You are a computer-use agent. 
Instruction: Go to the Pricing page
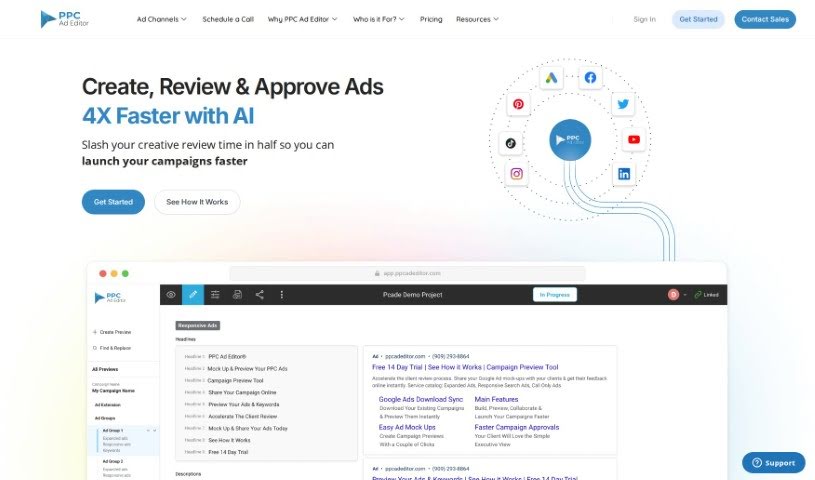431,19
